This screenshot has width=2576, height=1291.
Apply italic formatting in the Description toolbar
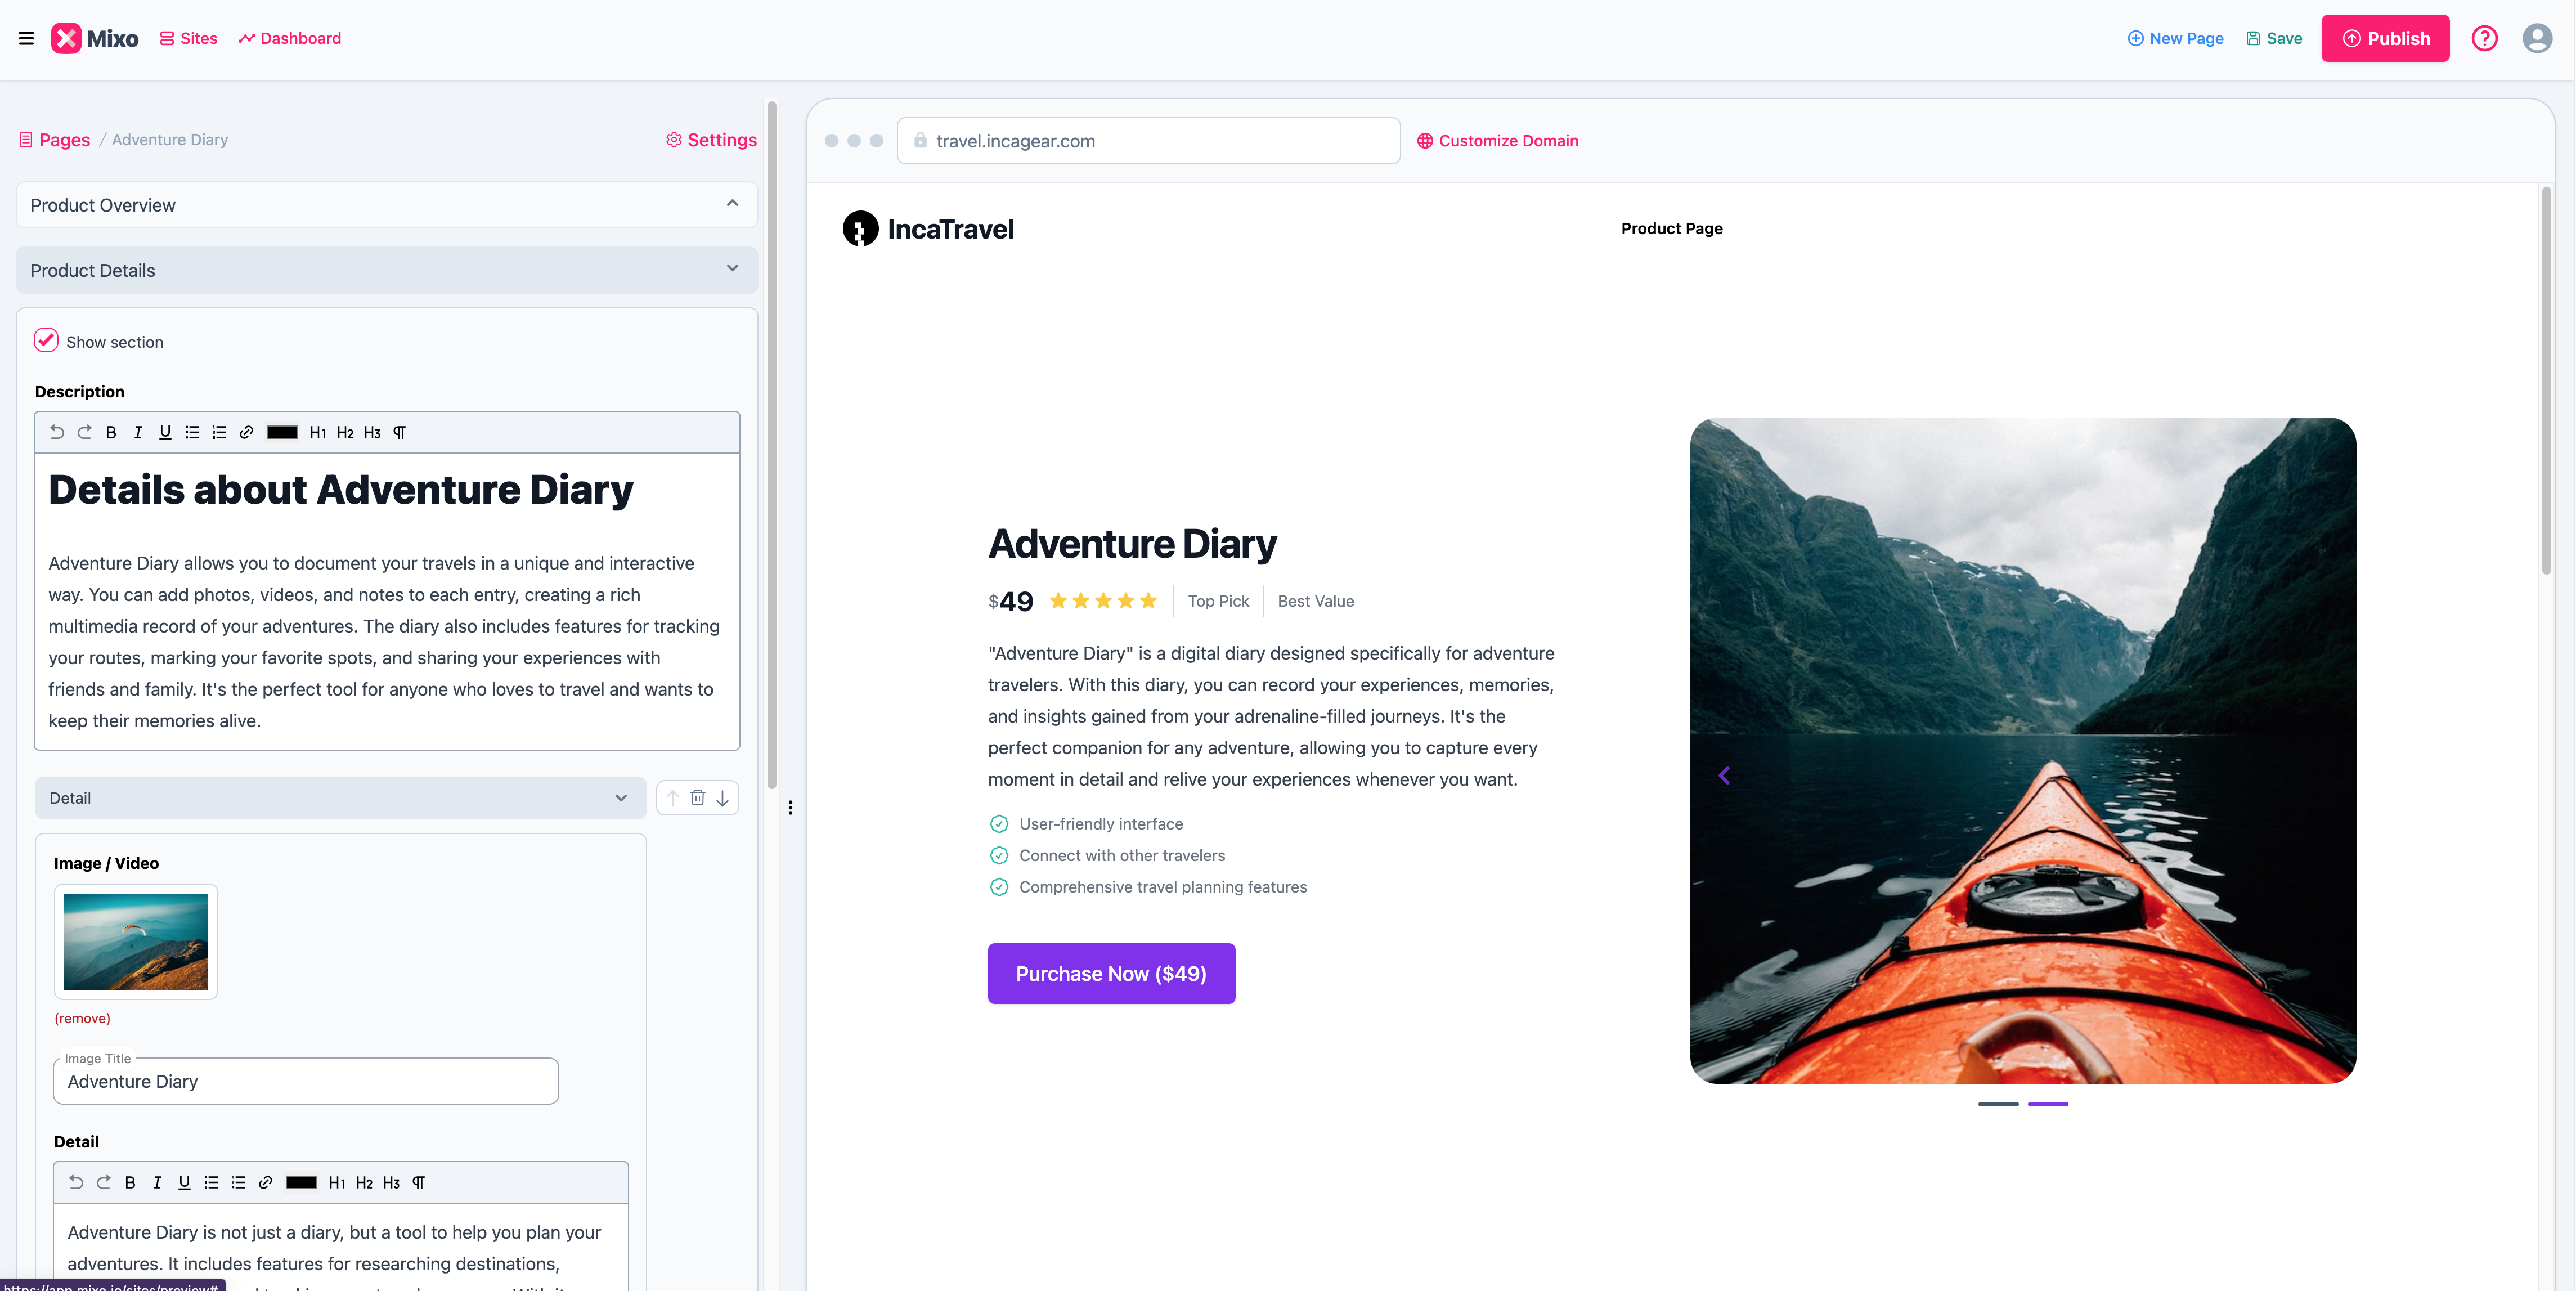pos(138,432)
